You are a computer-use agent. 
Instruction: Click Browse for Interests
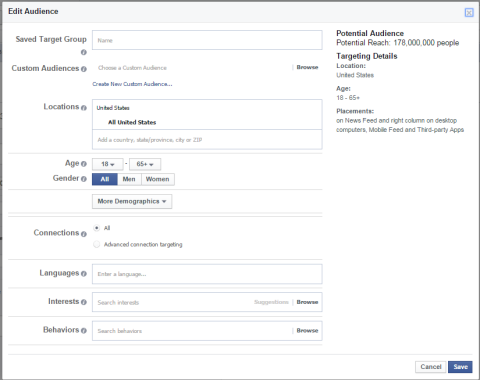coord(307,302)
